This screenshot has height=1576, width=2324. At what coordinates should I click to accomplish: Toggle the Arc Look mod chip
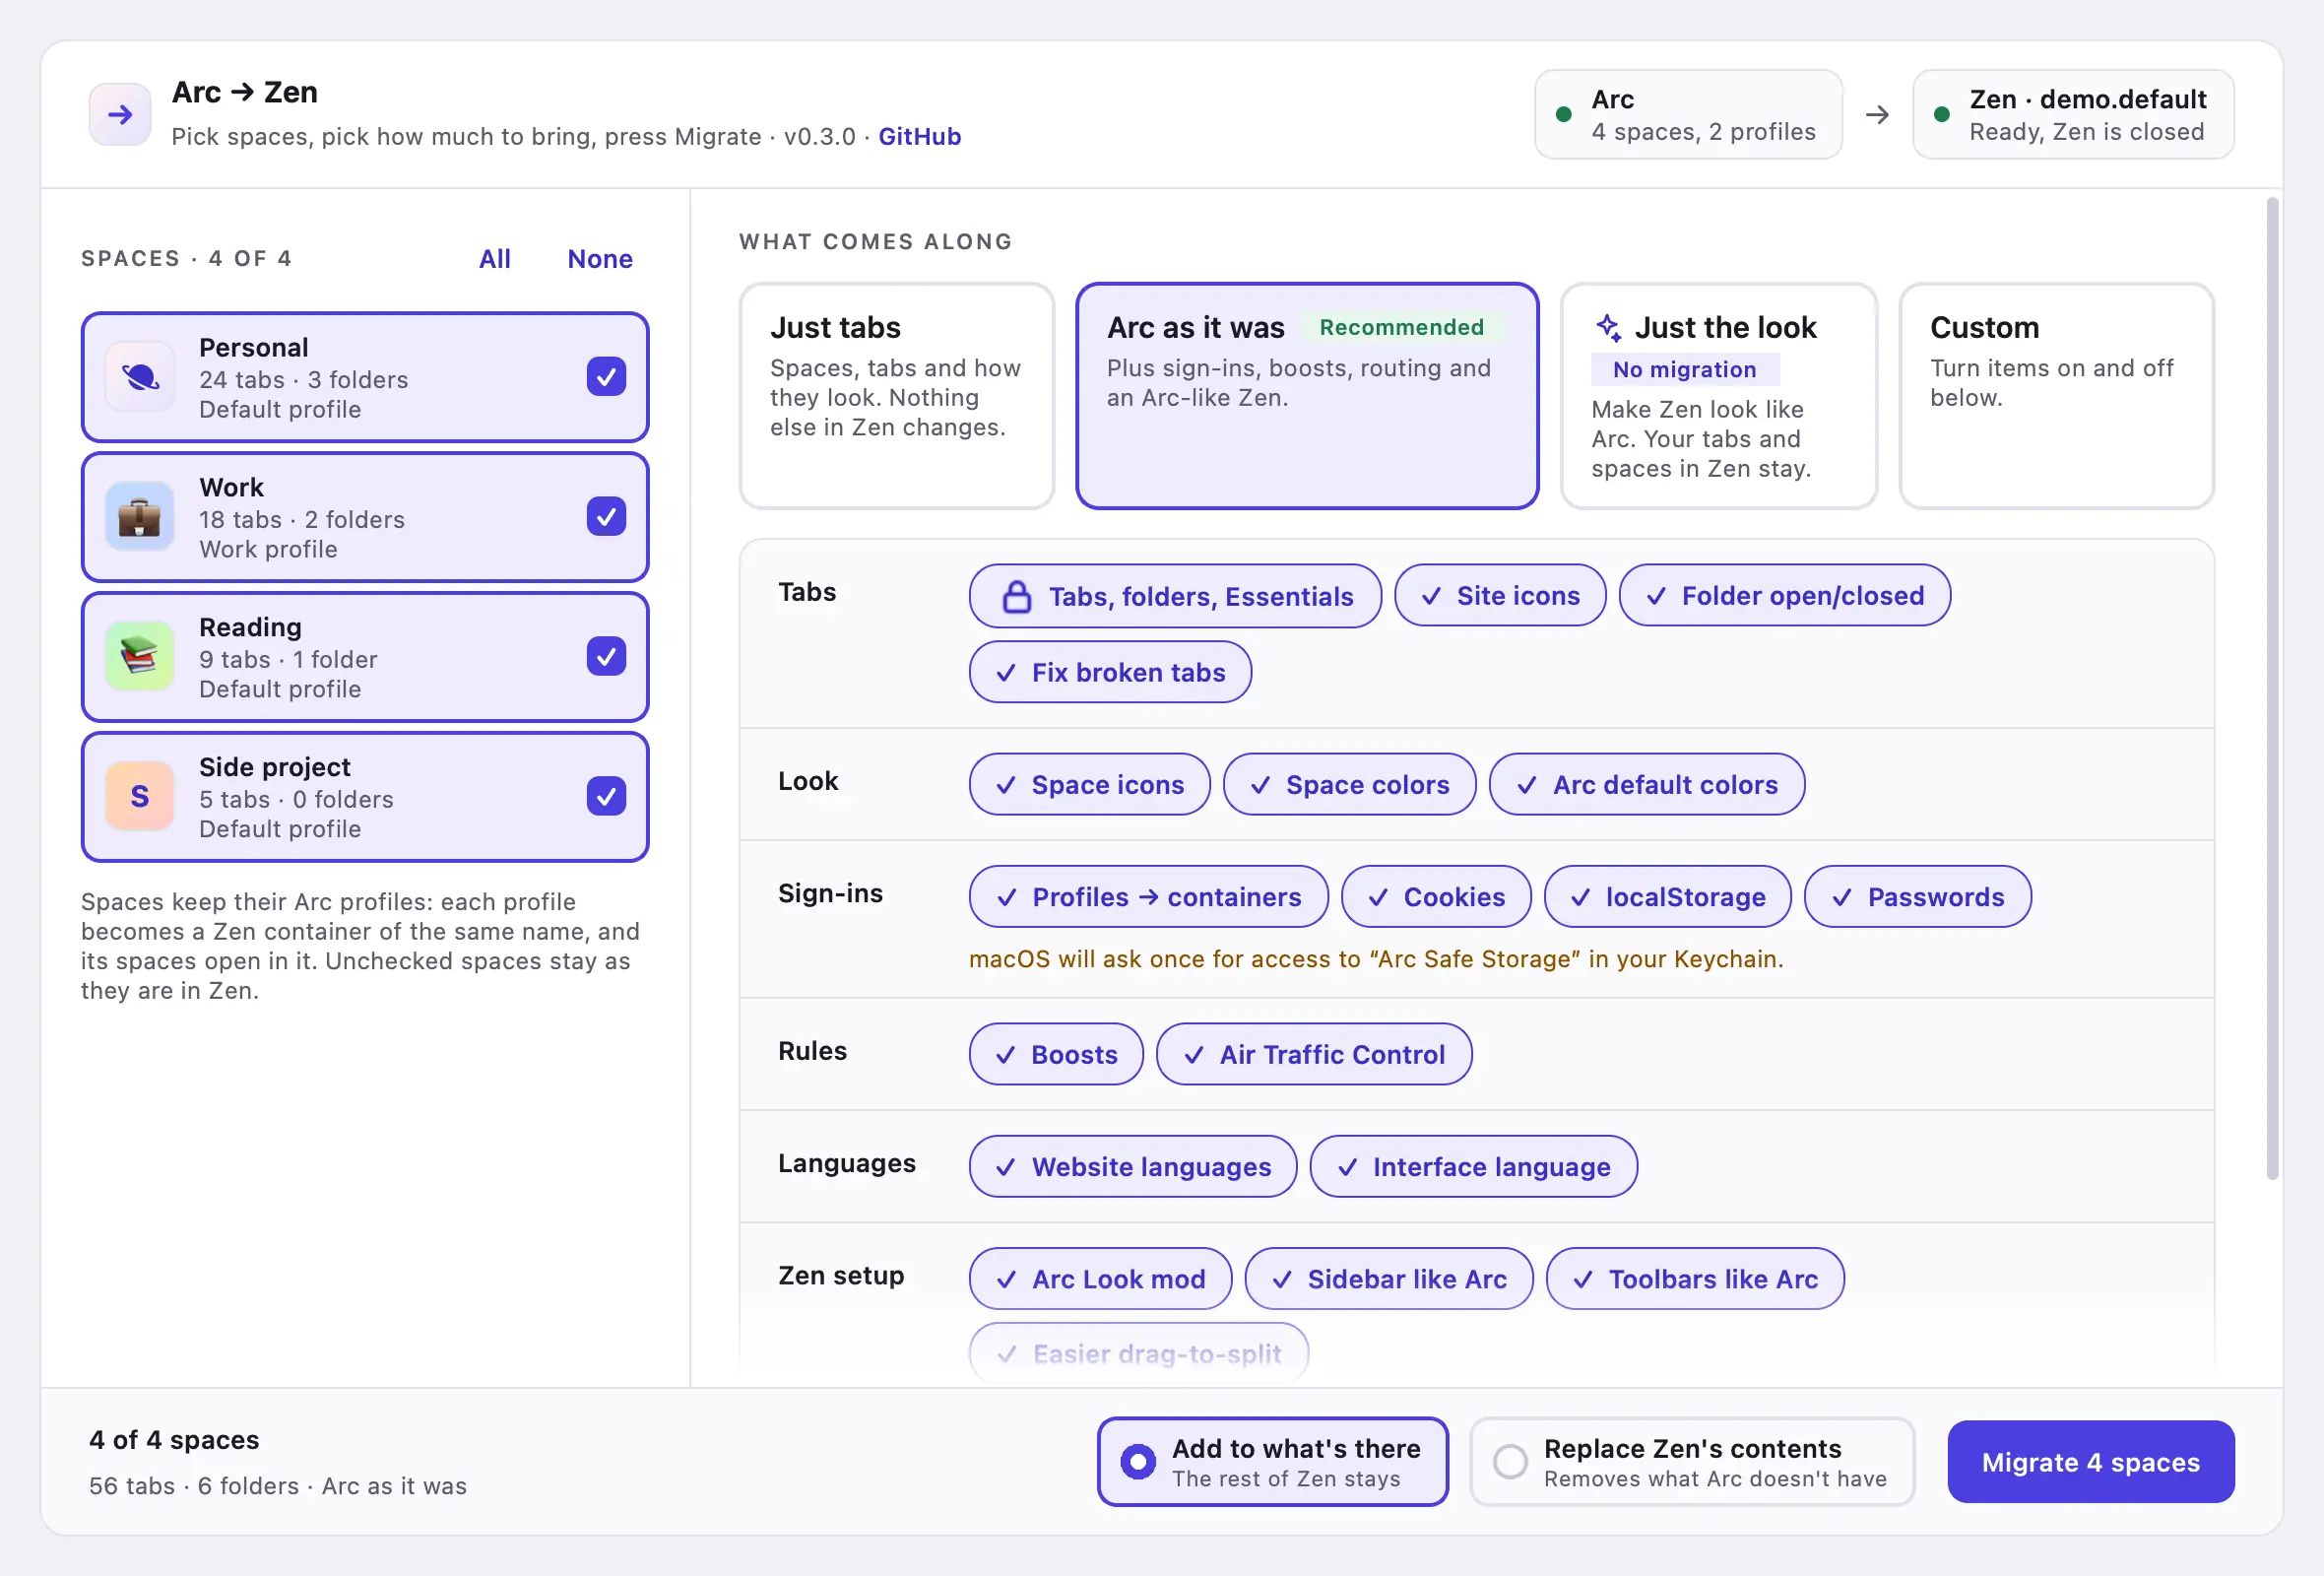[1101, 1279]
